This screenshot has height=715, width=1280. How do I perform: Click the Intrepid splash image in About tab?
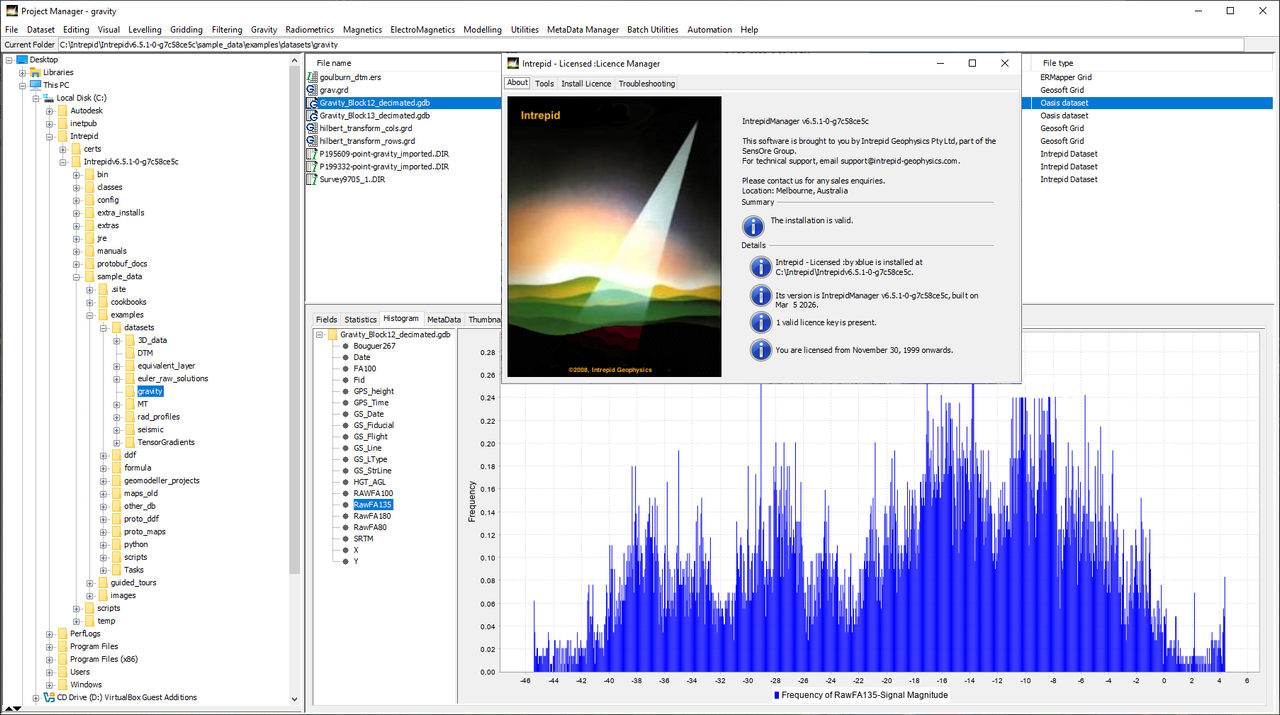(x=614, y=236)
